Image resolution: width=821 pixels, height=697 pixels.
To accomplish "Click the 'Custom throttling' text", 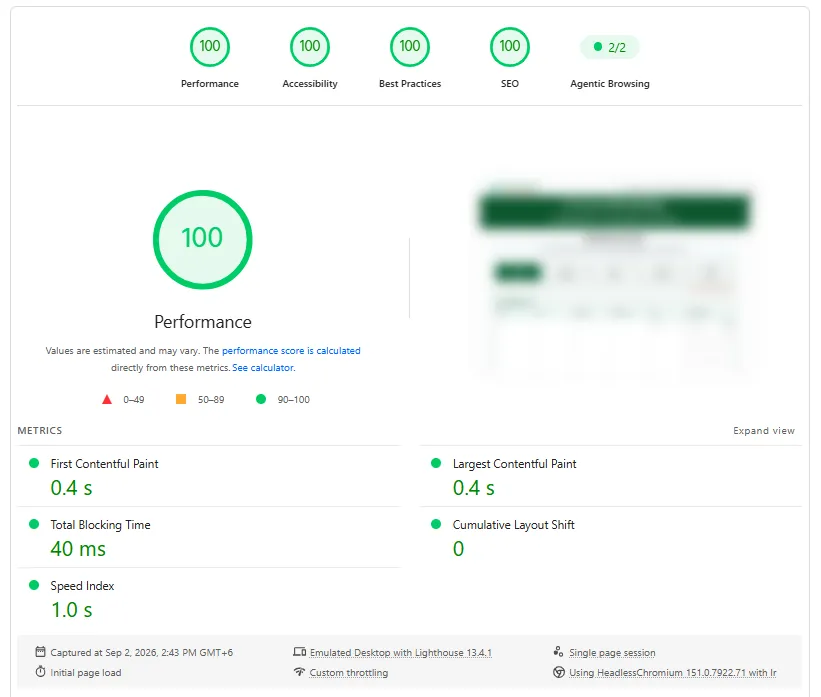I will tap(349, 672).
